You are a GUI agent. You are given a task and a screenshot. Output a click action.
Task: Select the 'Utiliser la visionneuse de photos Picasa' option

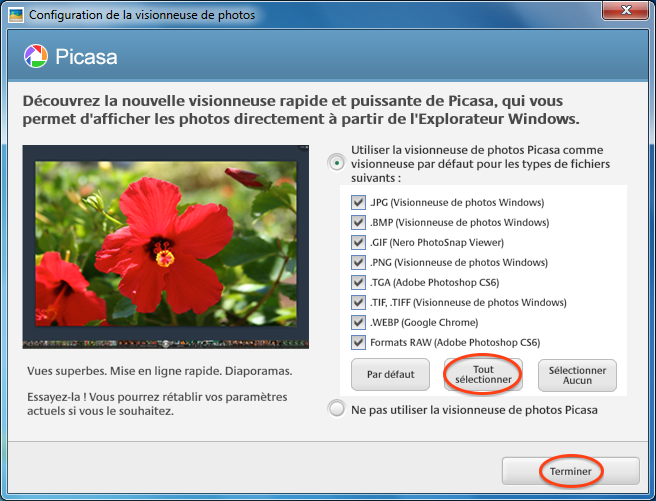pyautogui.click(x=337, y=163)
